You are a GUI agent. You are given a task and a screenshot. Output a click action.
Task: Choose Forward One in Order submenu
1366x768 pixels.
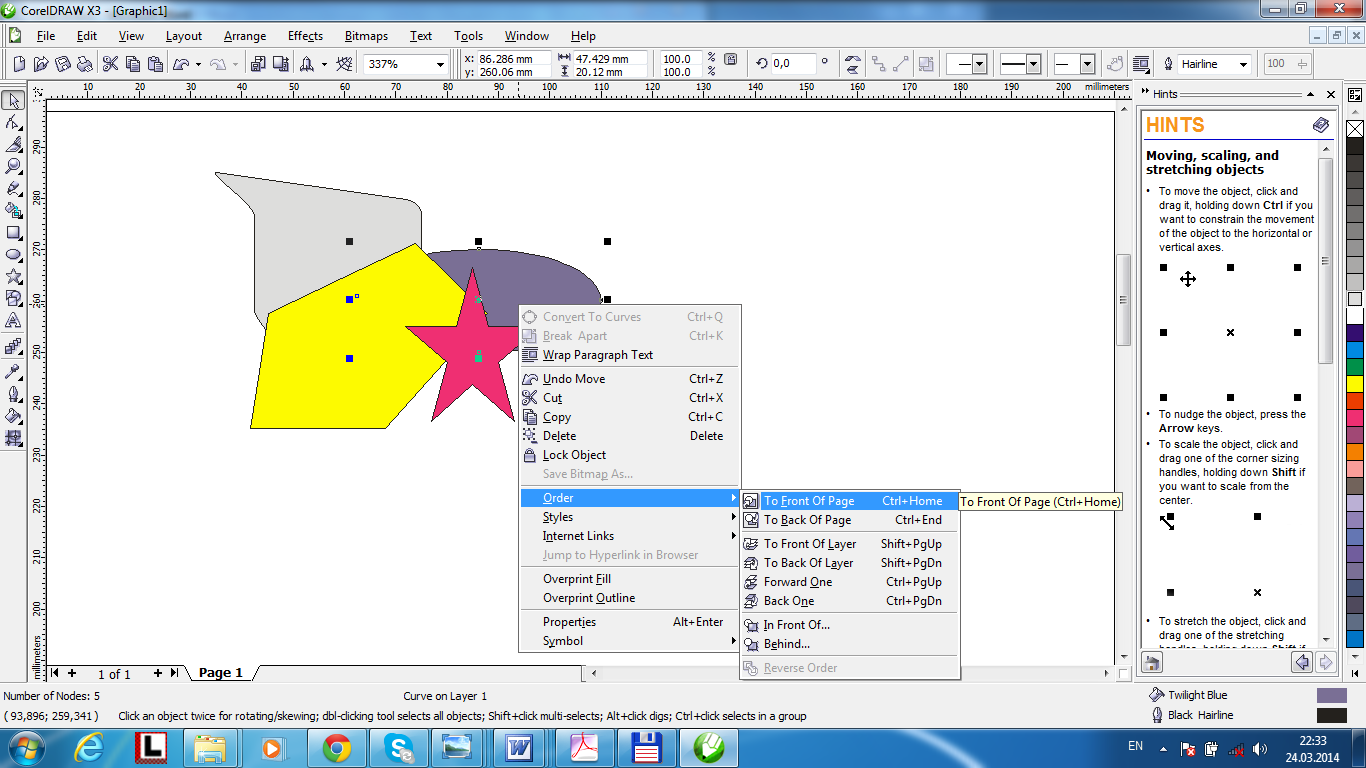click(849, 582)
